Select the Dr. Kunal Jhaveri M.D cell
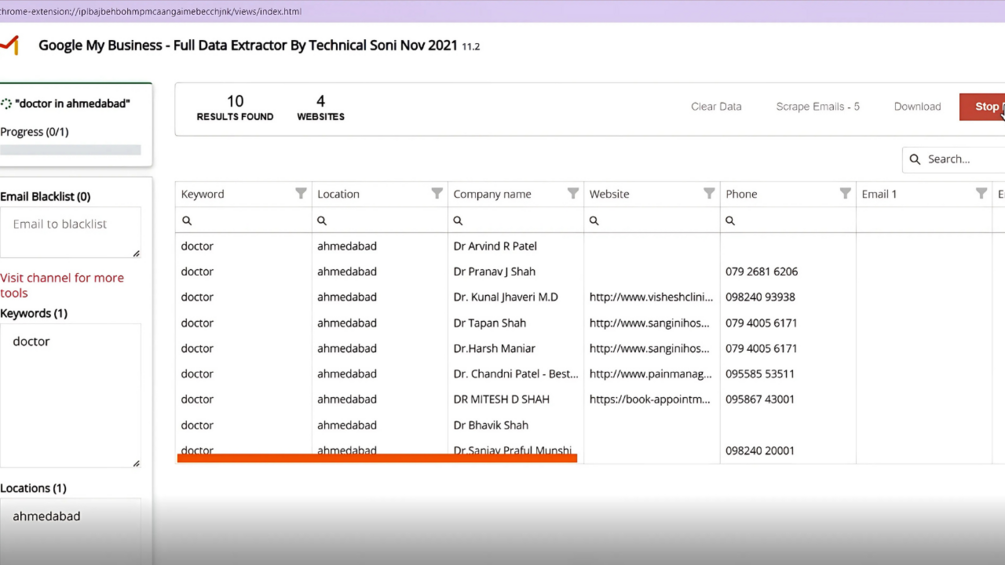 point(515,297)
